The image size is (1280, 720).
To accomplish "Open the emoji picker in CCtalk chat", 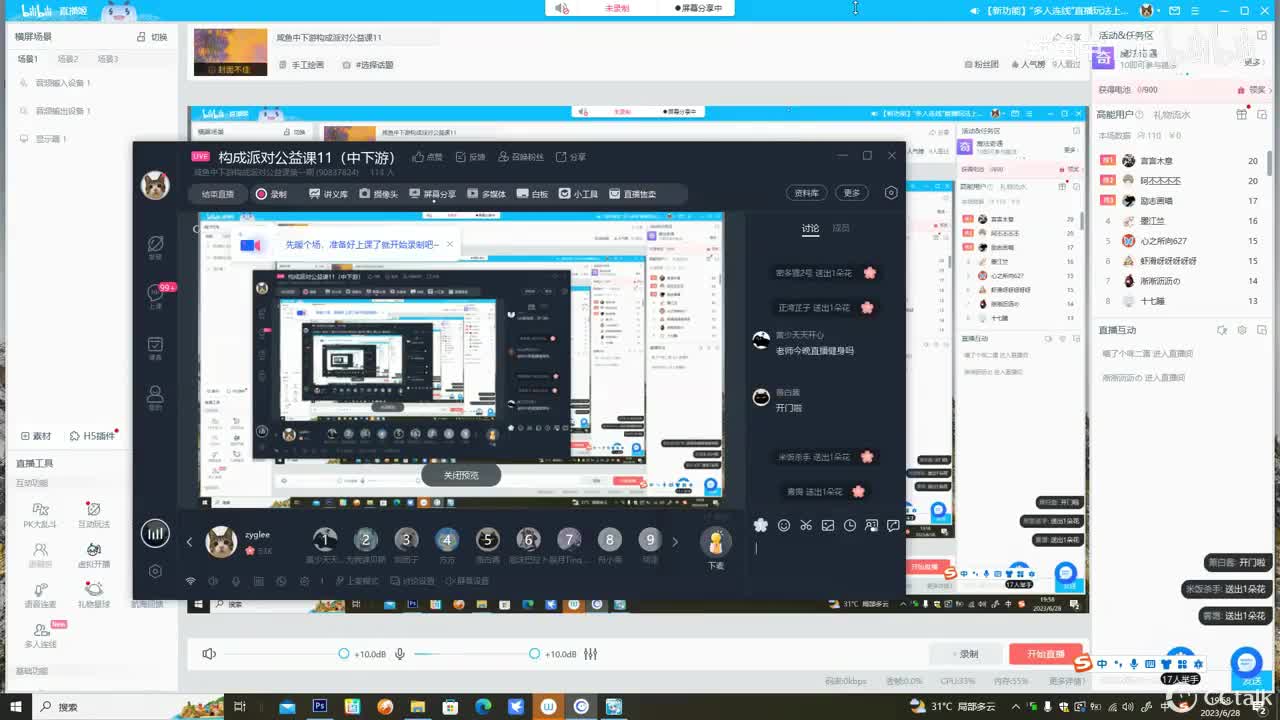I will (x=784, y=525).
